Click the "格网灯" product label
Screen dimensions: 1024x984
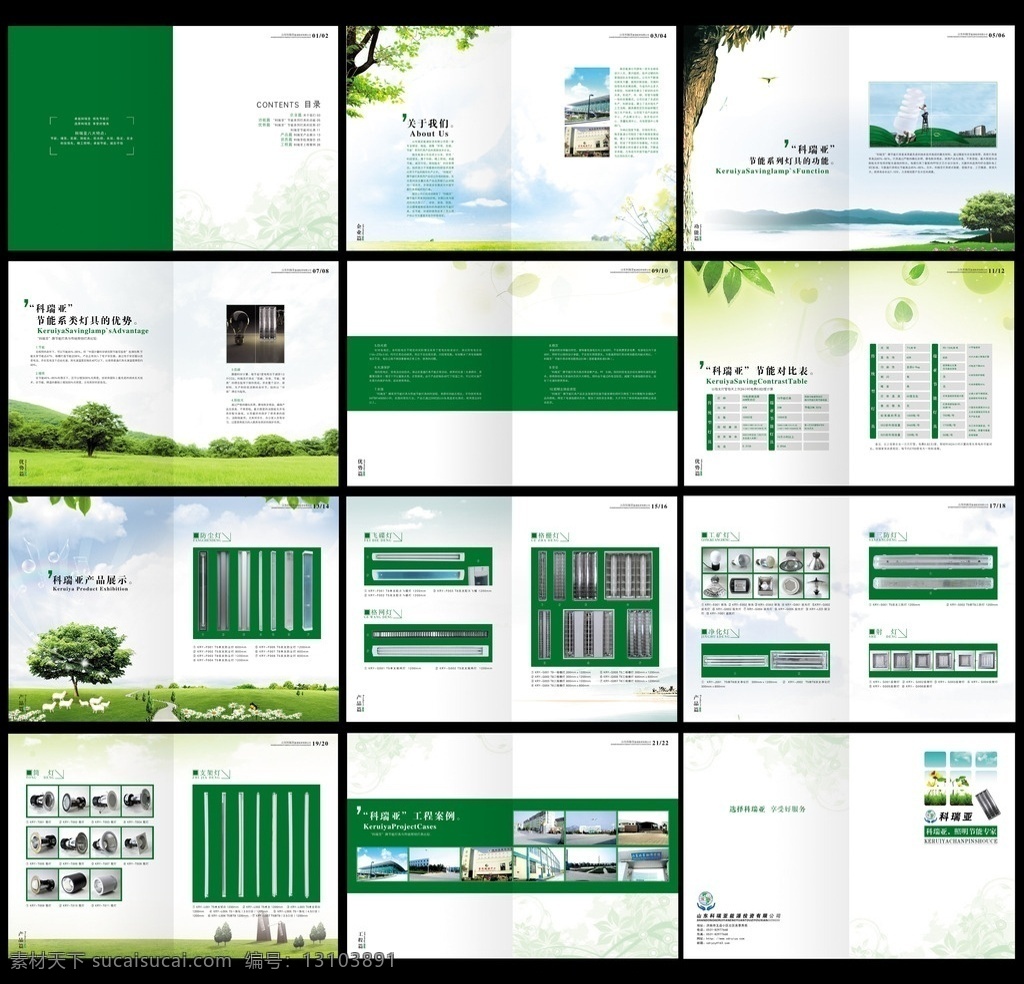(381, 612)
